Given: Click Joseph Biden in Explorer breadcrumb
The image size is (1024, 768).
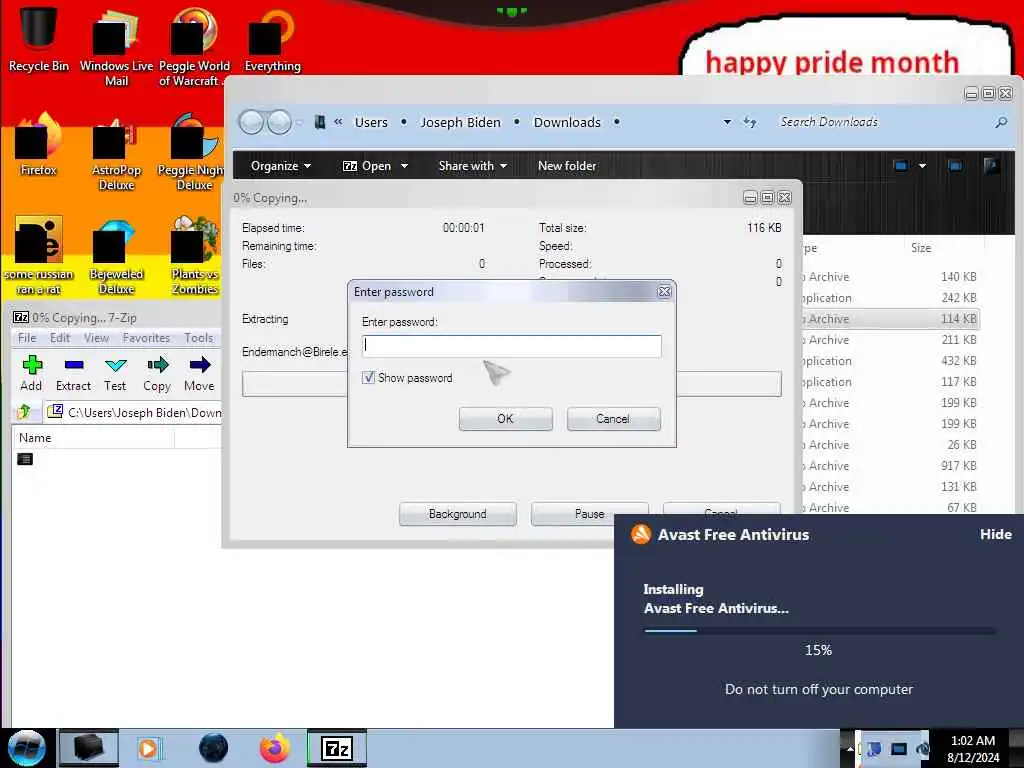Looking at the screenshot, I should tap(460, 122).
